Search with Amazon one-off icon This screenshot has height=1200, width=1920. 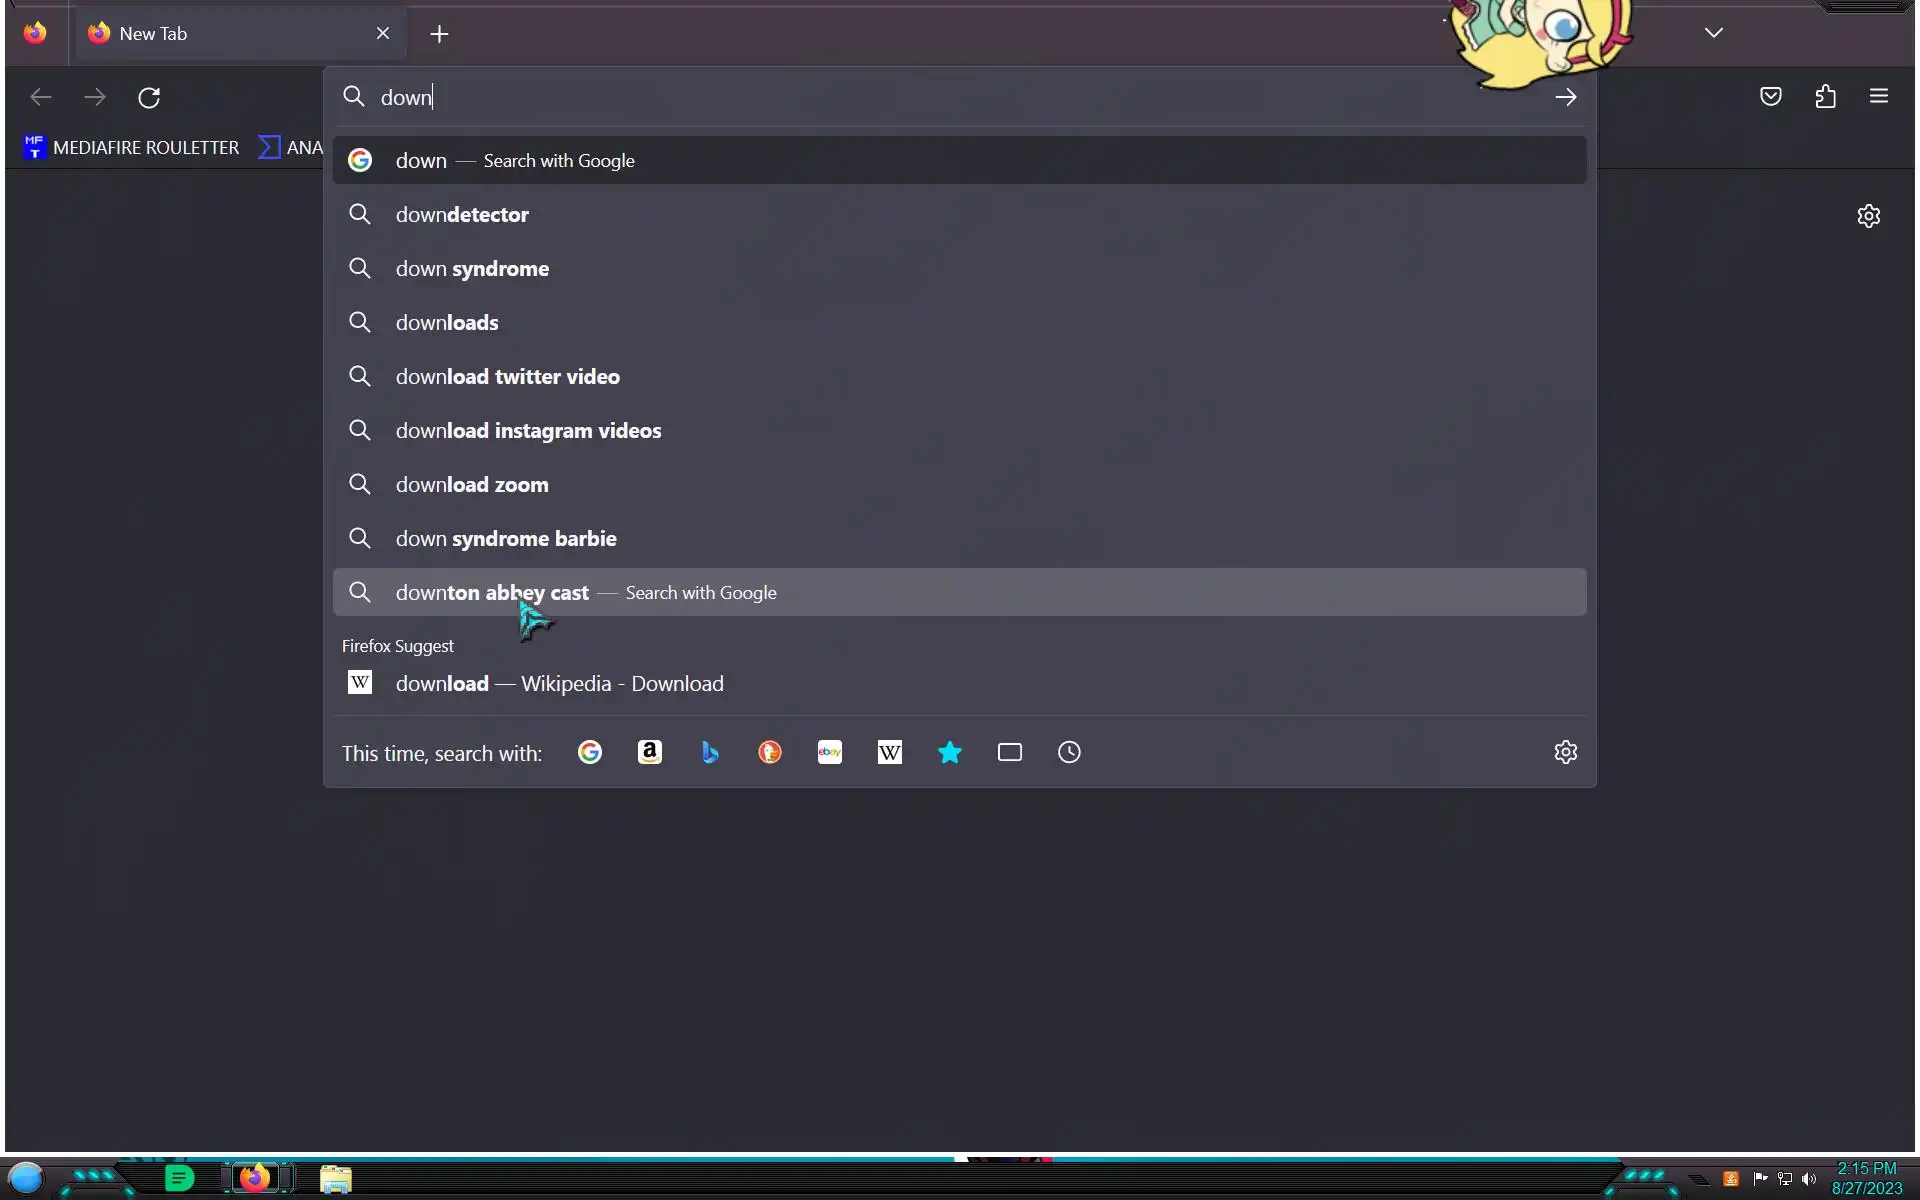click(x=650, y=752)
